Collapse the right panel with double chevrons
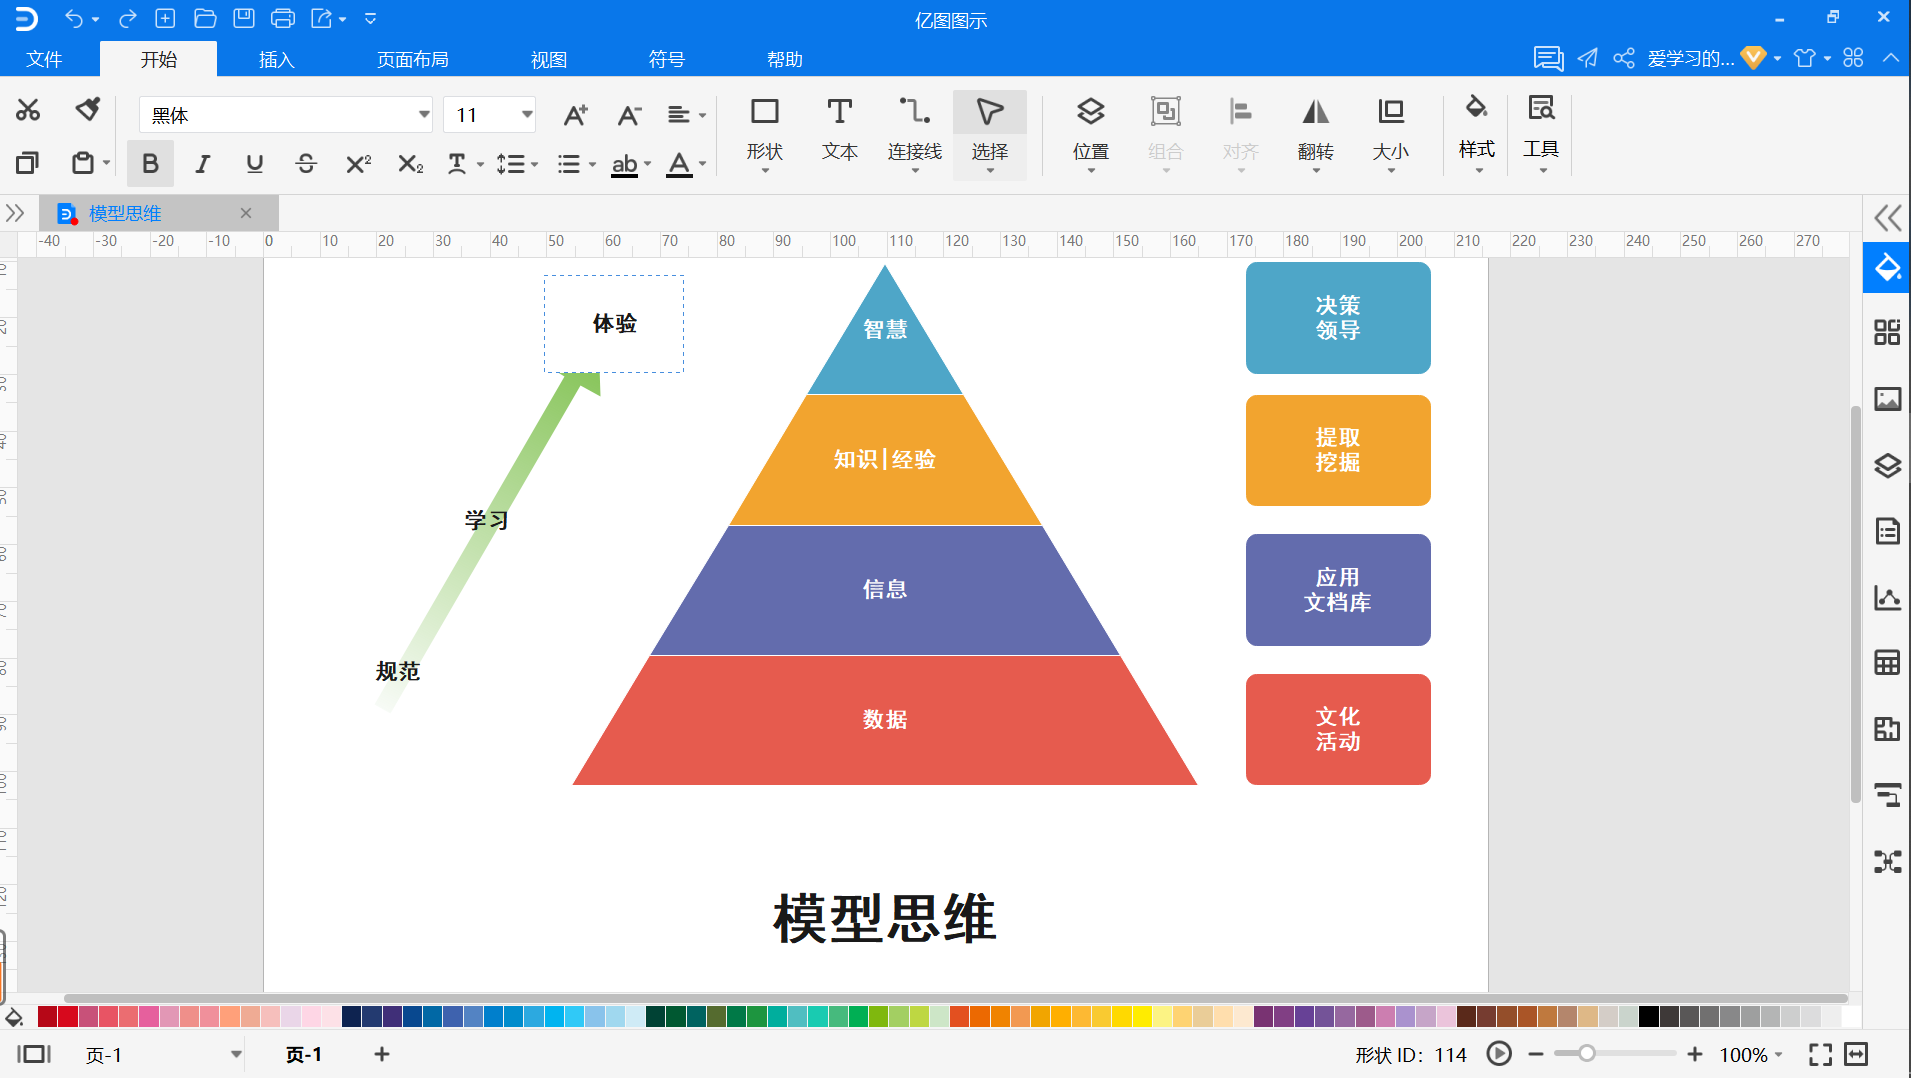This screenshot has width=1911, height=1078. pos(1887,218)
